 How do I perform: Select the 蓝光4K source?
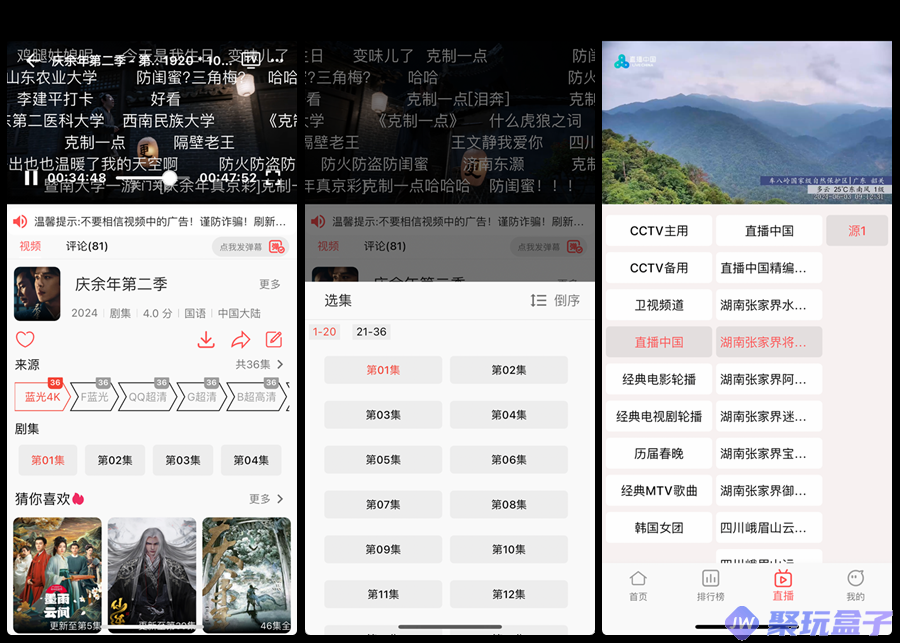42,397
